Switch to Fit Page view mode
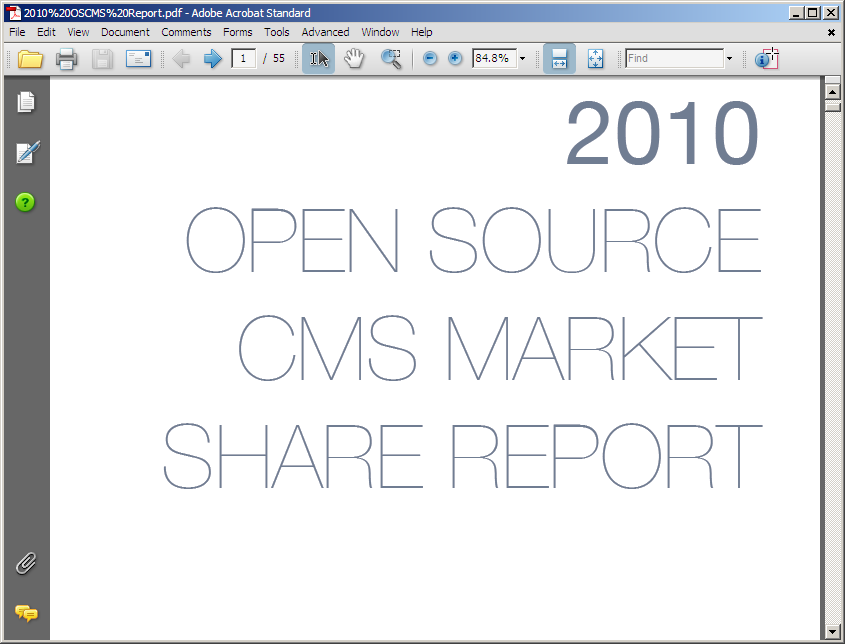845x644 pixels. click(596, 59)
